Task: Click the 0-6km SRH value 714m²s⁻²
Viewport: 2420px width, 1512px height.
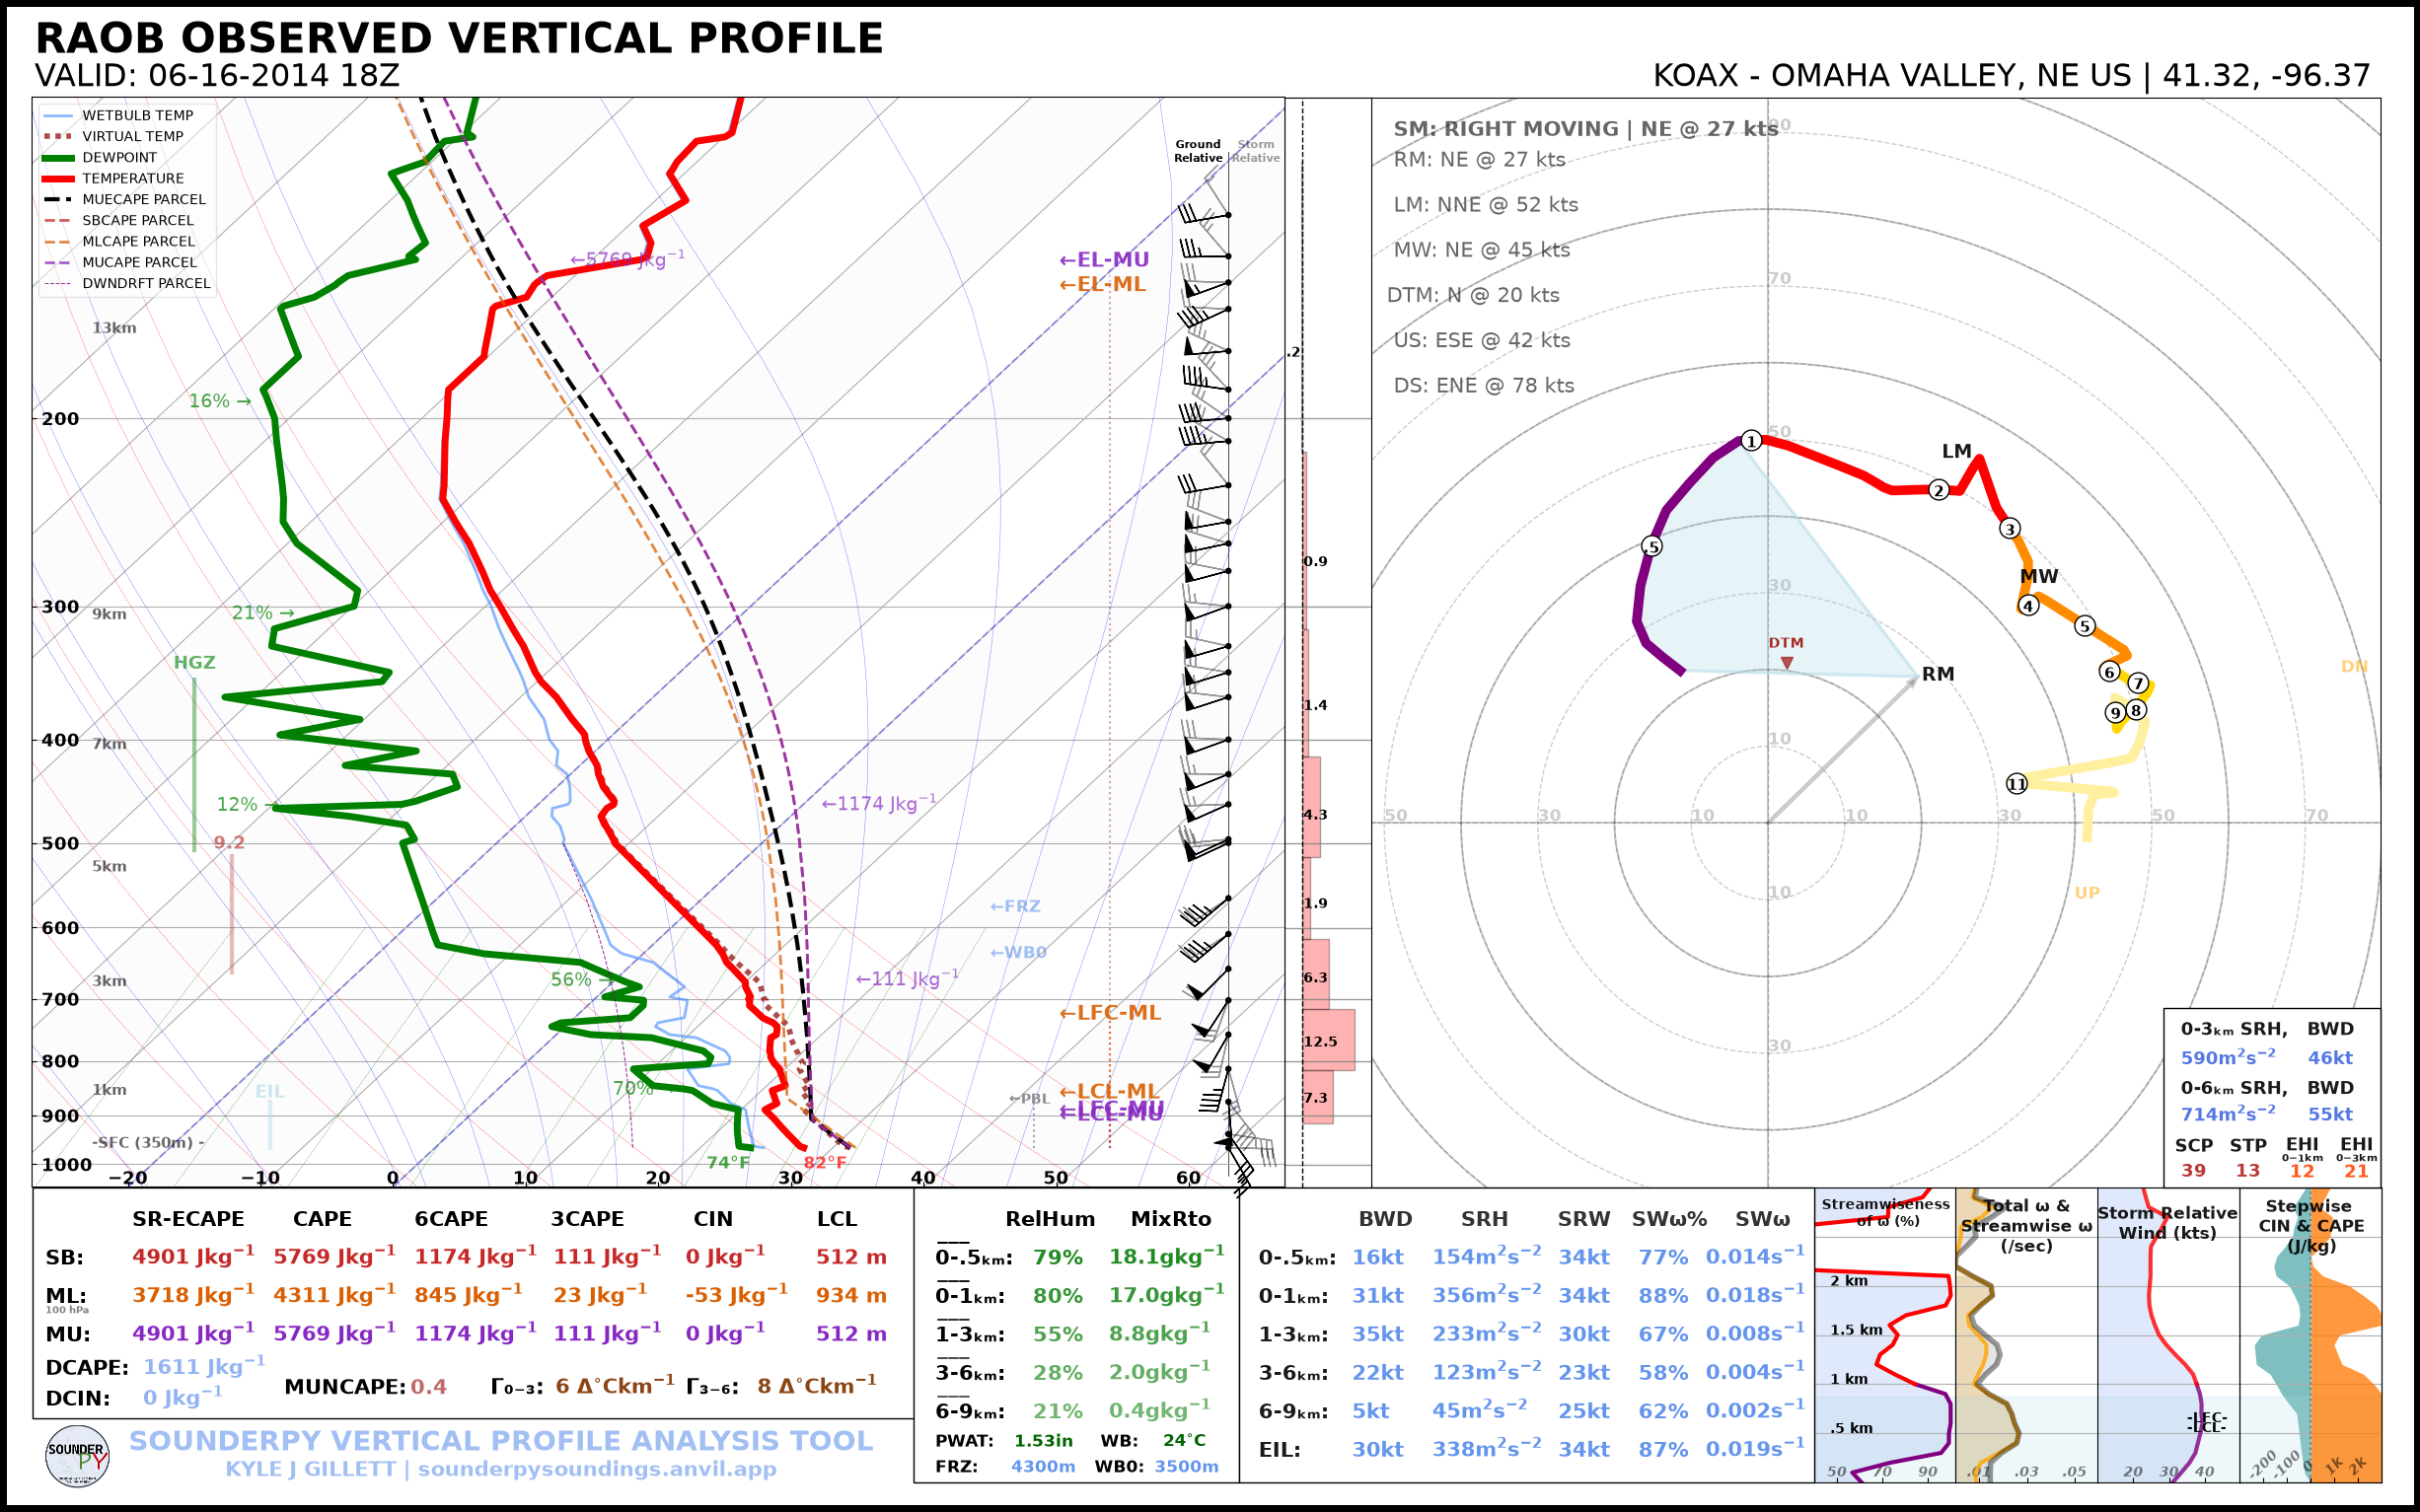Action: pos(2228,1113)
